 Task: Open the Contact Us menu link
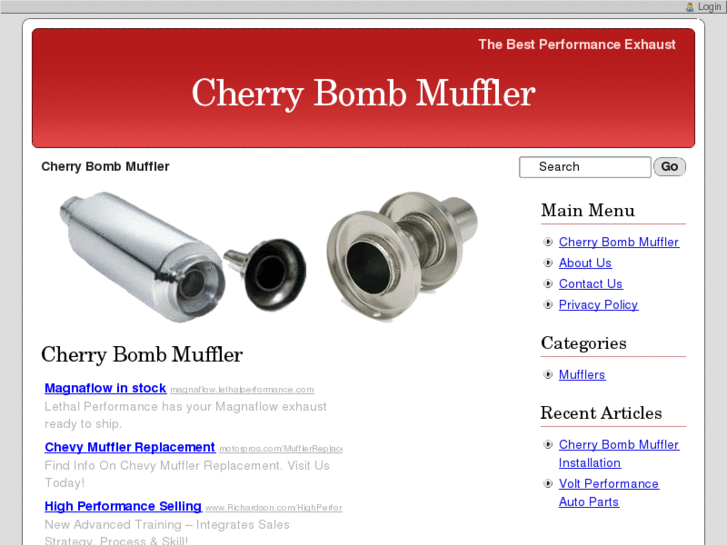(591, 284)
